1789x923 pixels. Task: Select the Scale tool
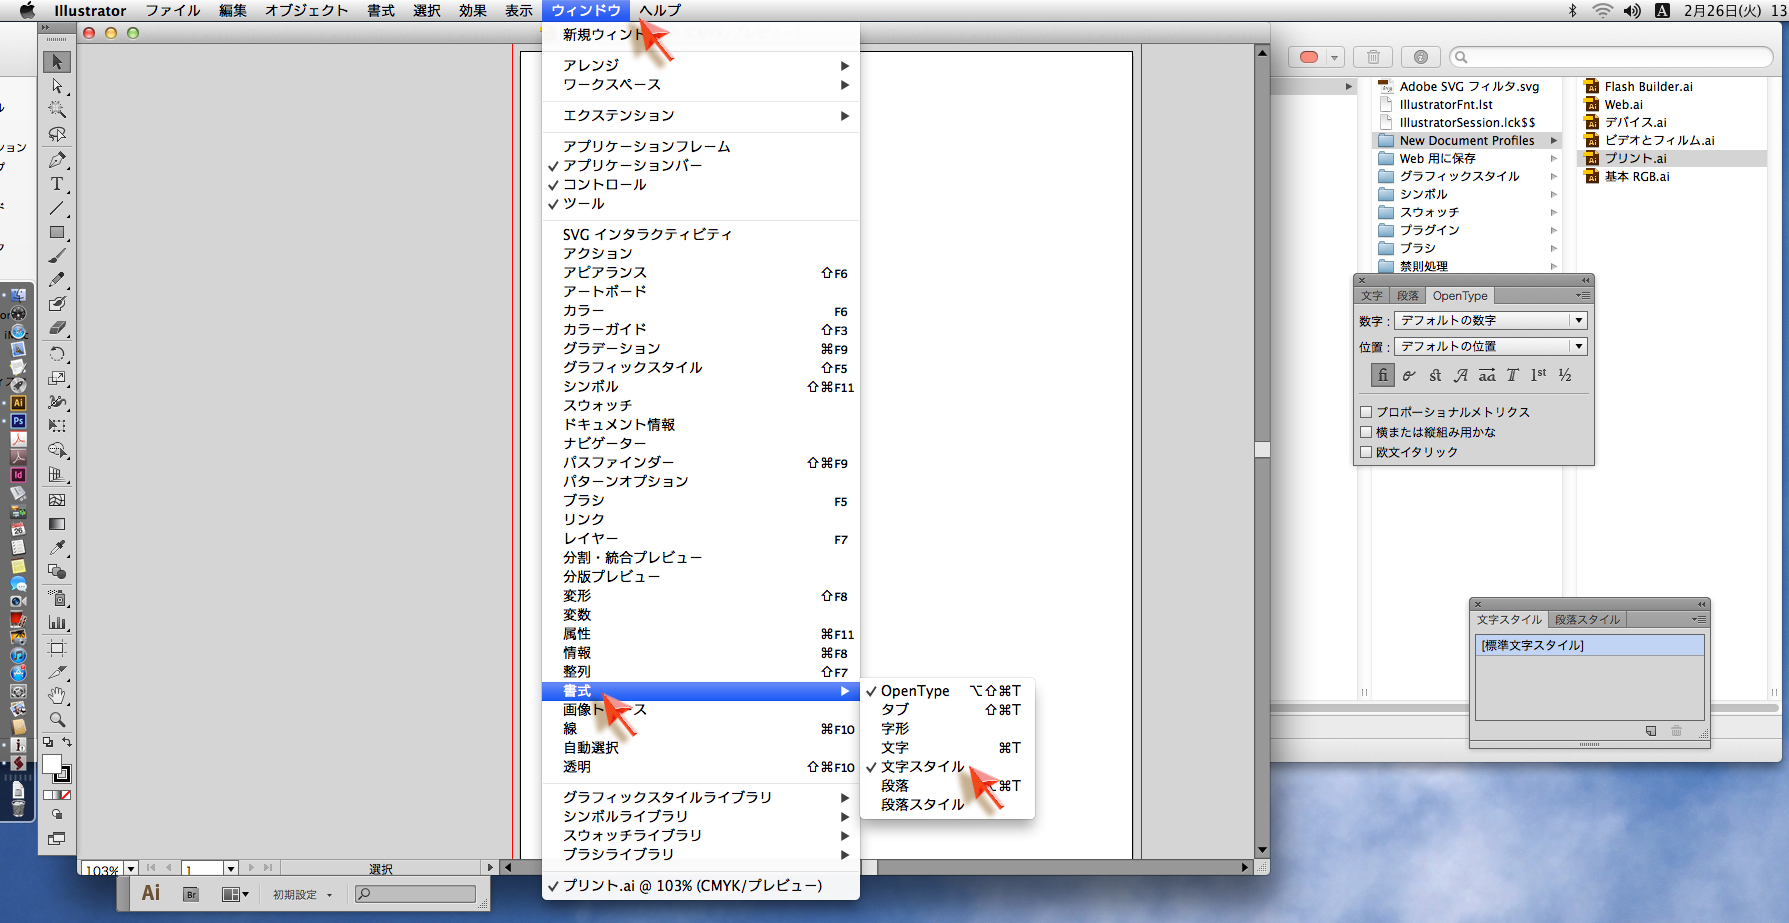tap(57, 378)
